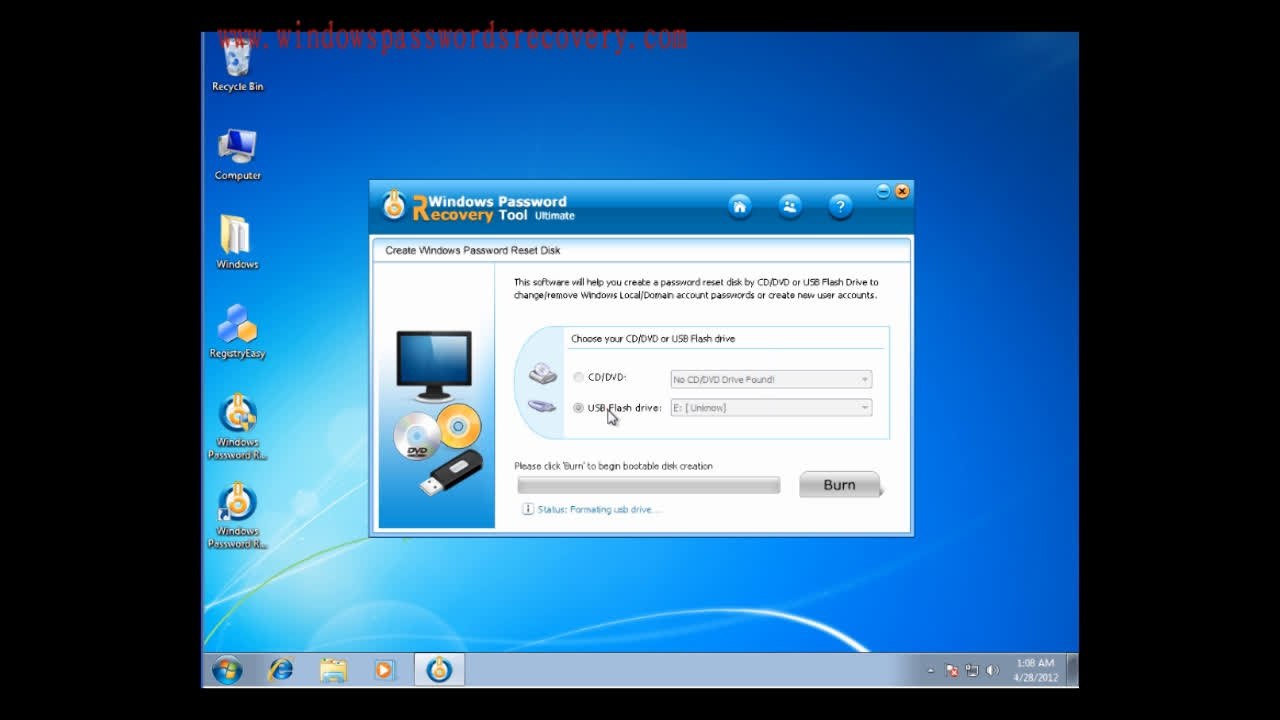Open the Action Center flag icon
Screen dimensions: 1280x720
(952, 671)
